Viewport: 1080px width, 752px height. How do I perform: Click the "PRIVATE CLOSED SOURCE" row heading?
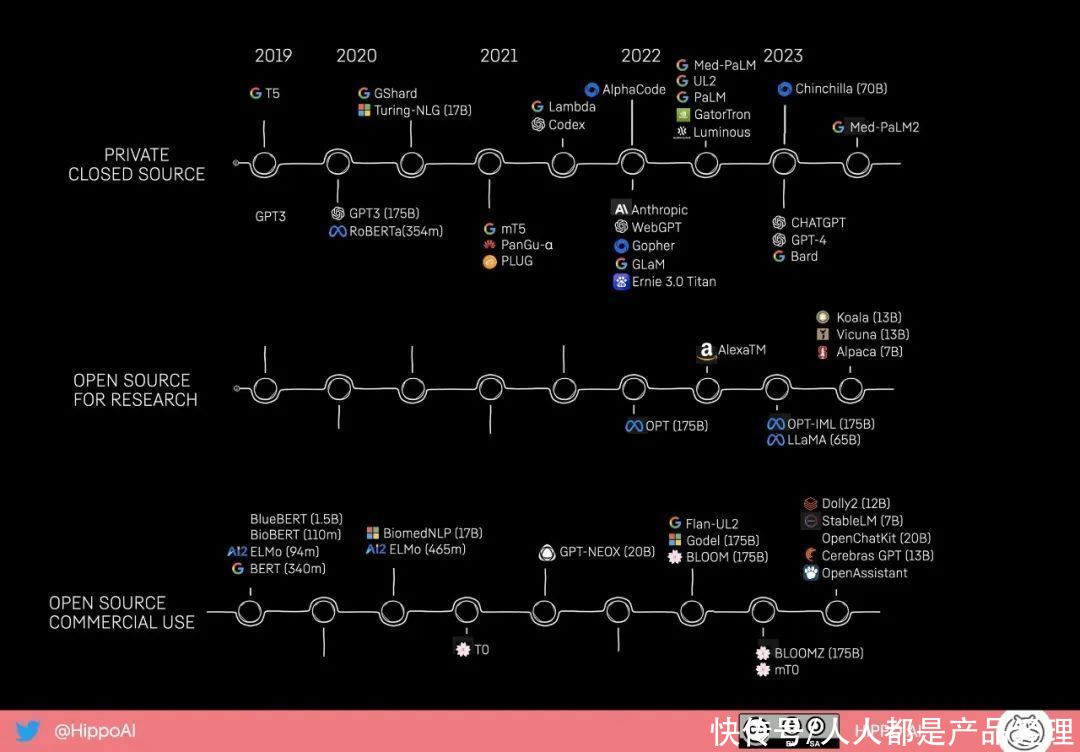[x=136, y=165]
